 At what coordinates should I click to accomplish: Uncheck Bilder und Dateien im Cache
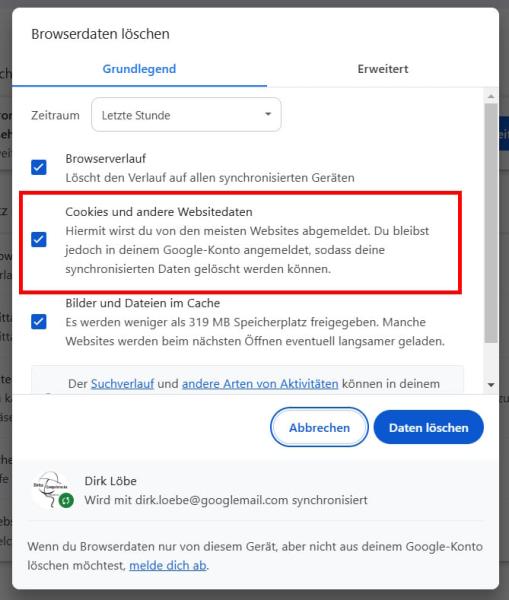coord(39,321)
